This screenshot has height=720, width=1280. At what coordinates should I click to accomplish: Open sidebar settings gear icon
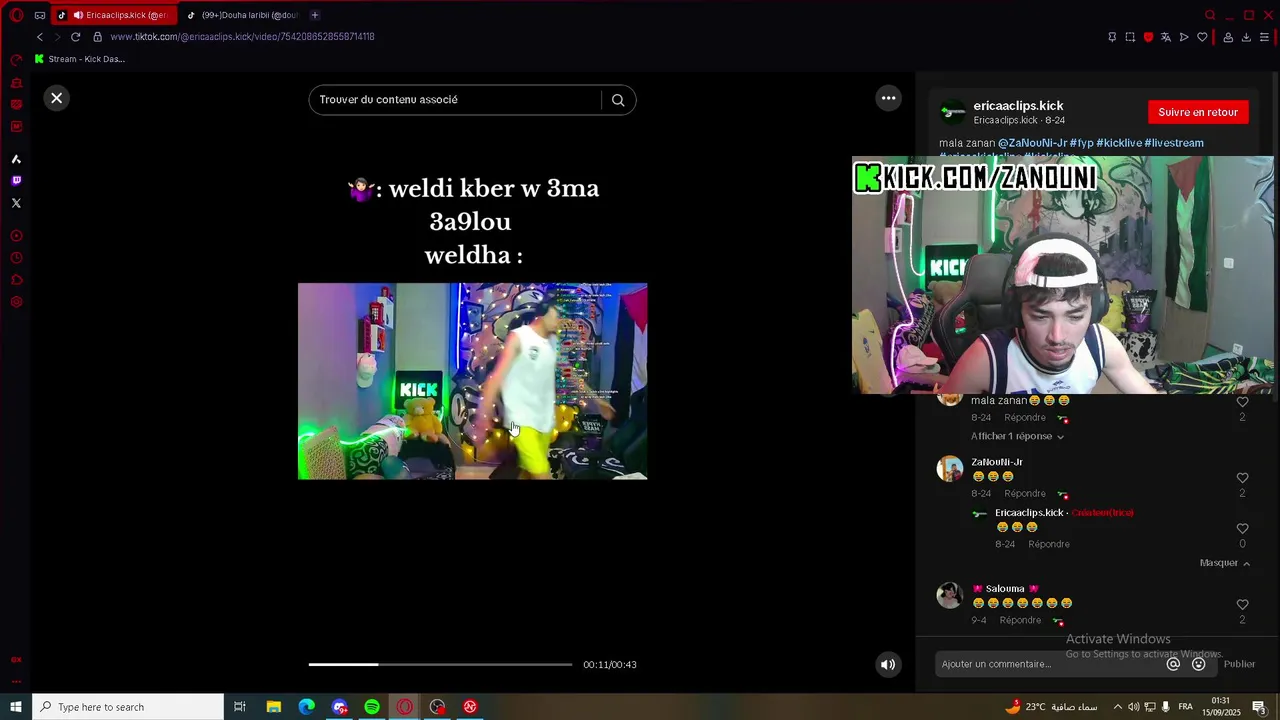tap(16, 302)
